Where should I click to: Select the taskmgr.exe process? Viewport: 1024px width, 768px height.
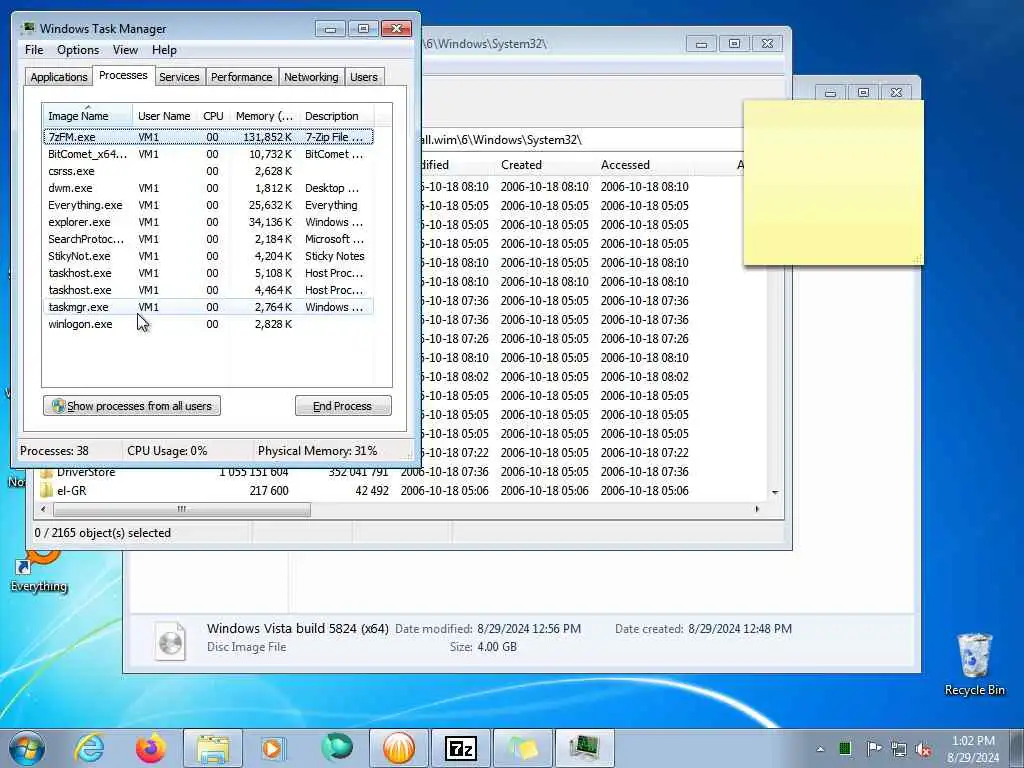(x=208, y=307)
